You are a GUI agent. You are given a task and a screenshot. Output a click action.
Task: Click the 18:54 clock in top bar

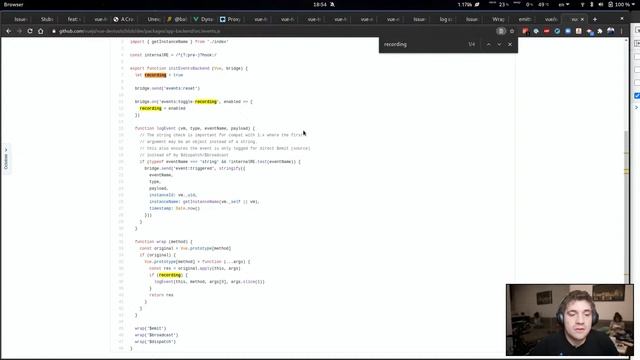coord(320,4)
